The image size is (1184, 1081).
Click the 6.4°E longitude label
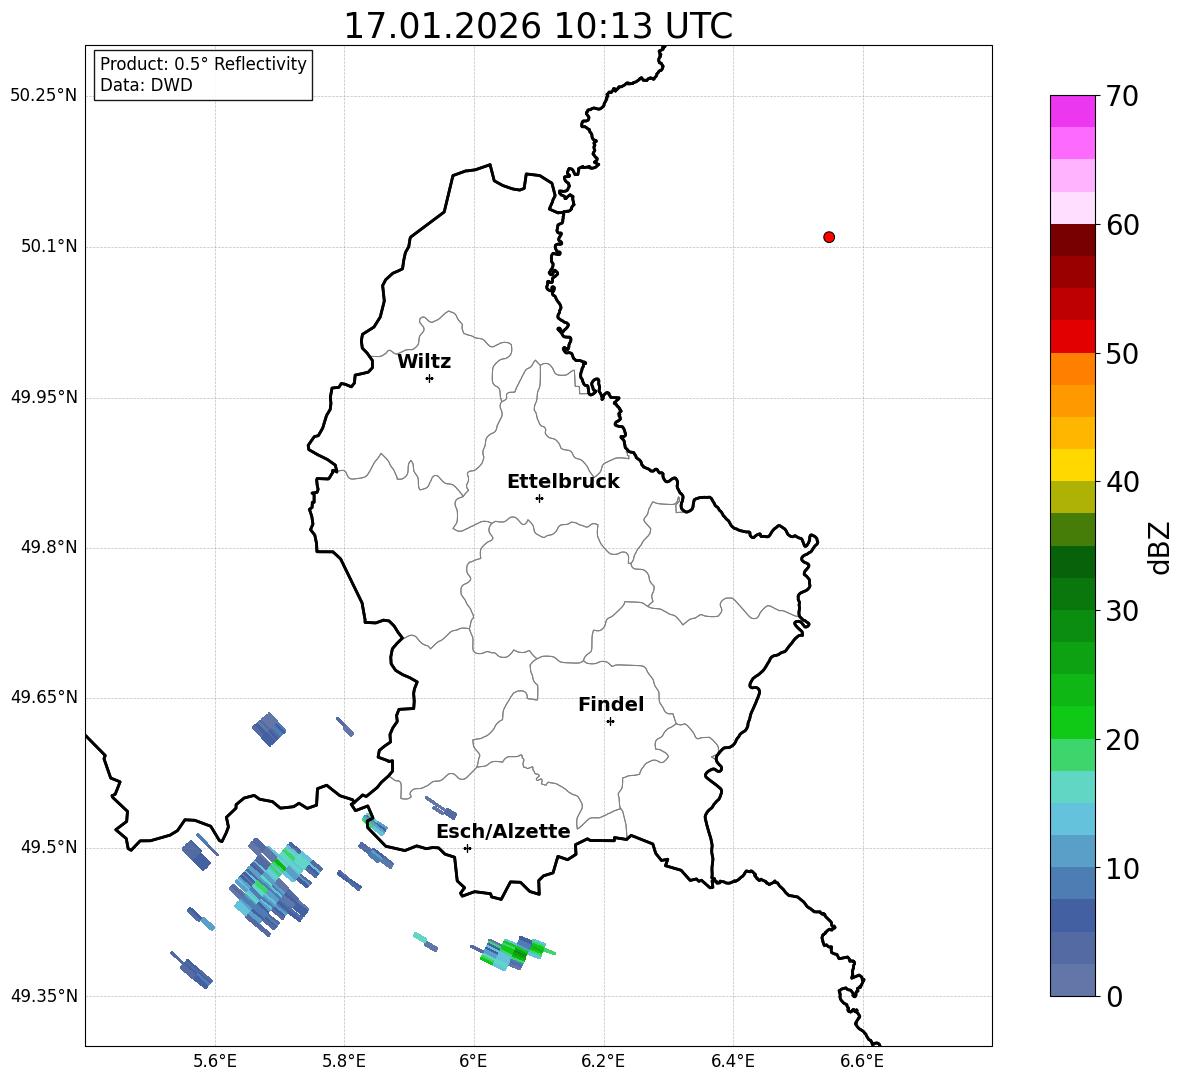pyautogui.click(x=732, y=1061)
